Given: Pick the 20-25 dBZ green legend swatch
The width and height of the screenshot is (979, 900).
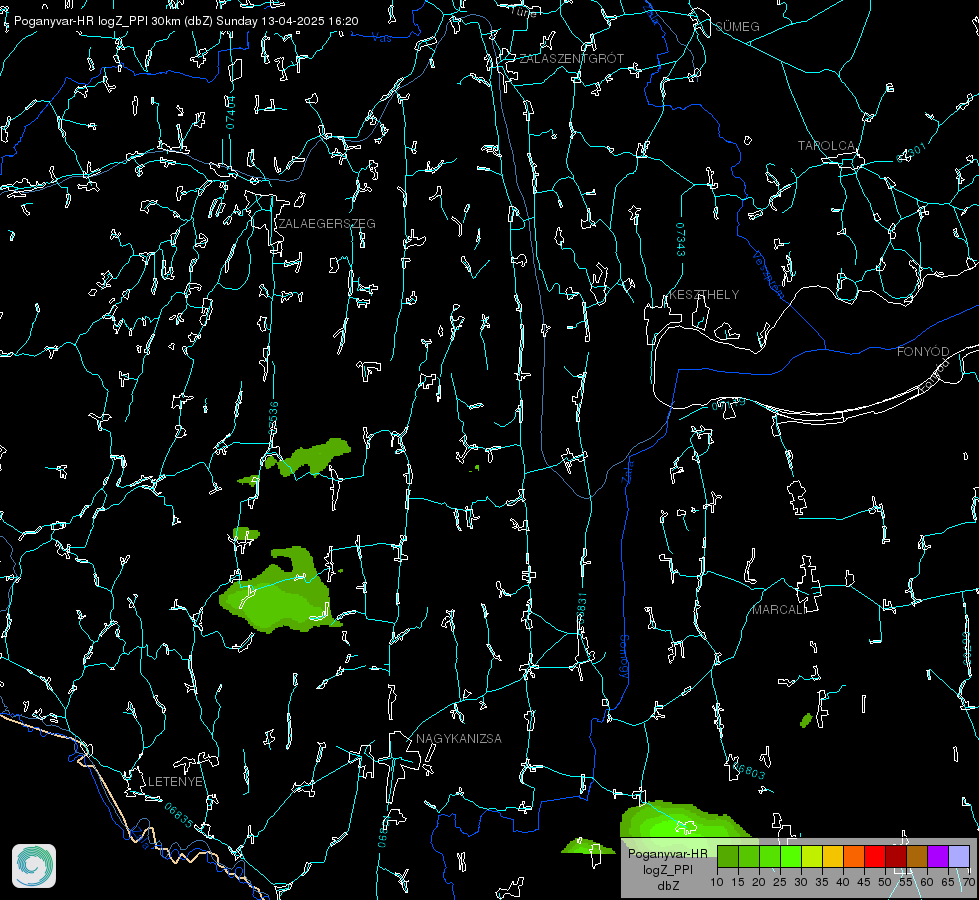Looking at the screenshot, I should 770,856.
